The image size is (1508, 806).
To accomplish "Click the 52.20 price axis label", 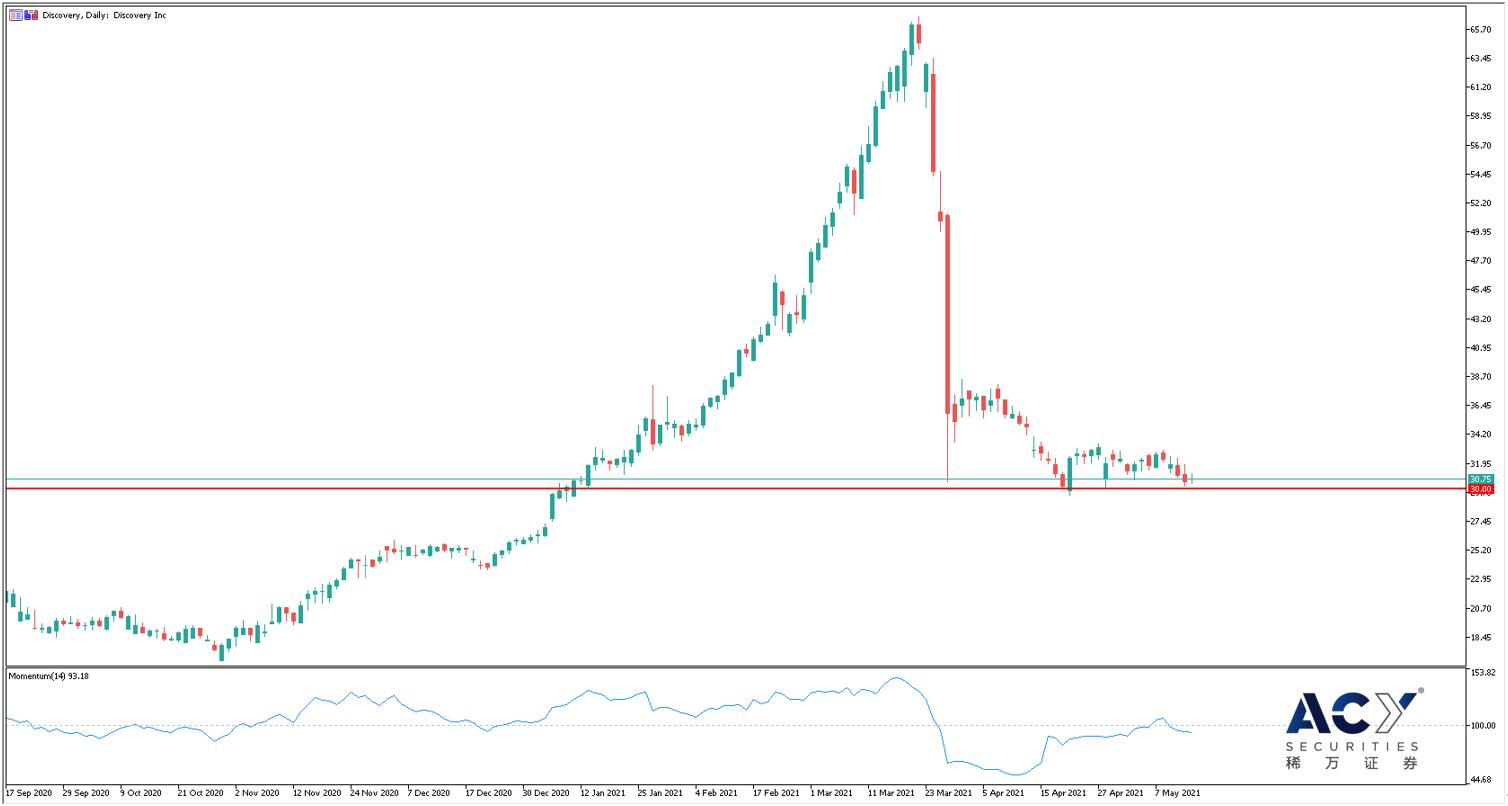I will pyautogui.click(x=1482, y=203).
